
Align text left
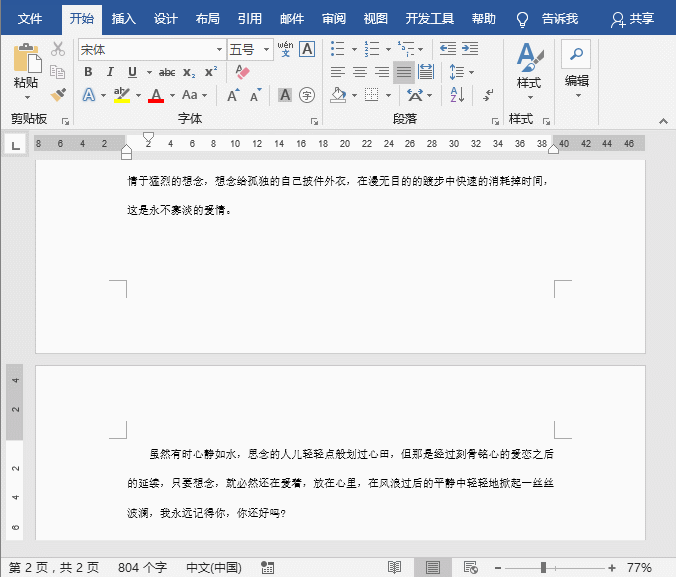click(x=338, y=72)
